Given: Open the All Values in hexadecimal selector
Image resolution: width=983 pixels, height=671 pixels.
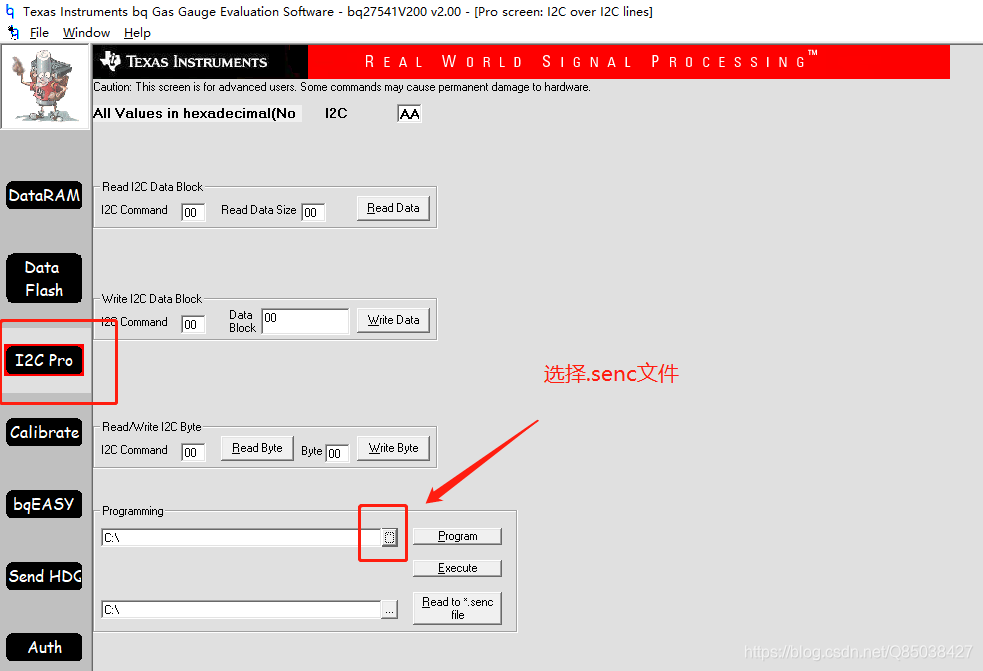Looking at the screenshot, I should (196, 112).
